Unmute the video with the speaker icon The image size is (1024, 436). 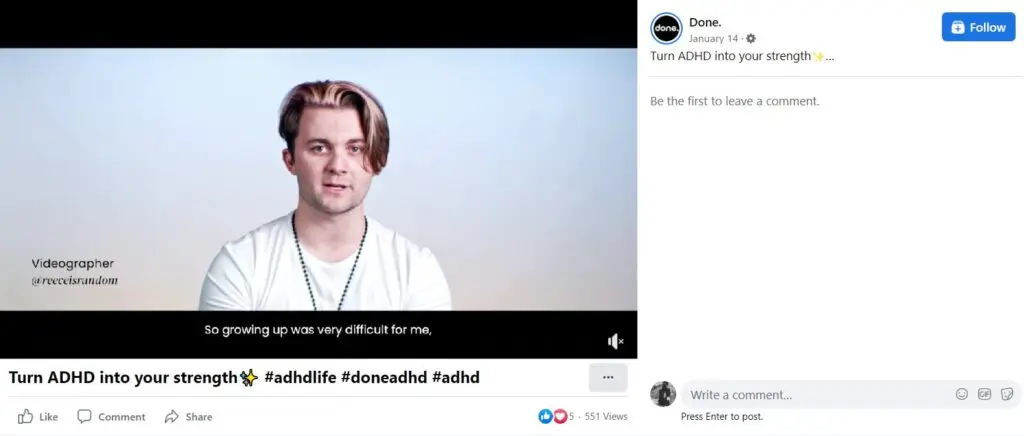[615, 341]
